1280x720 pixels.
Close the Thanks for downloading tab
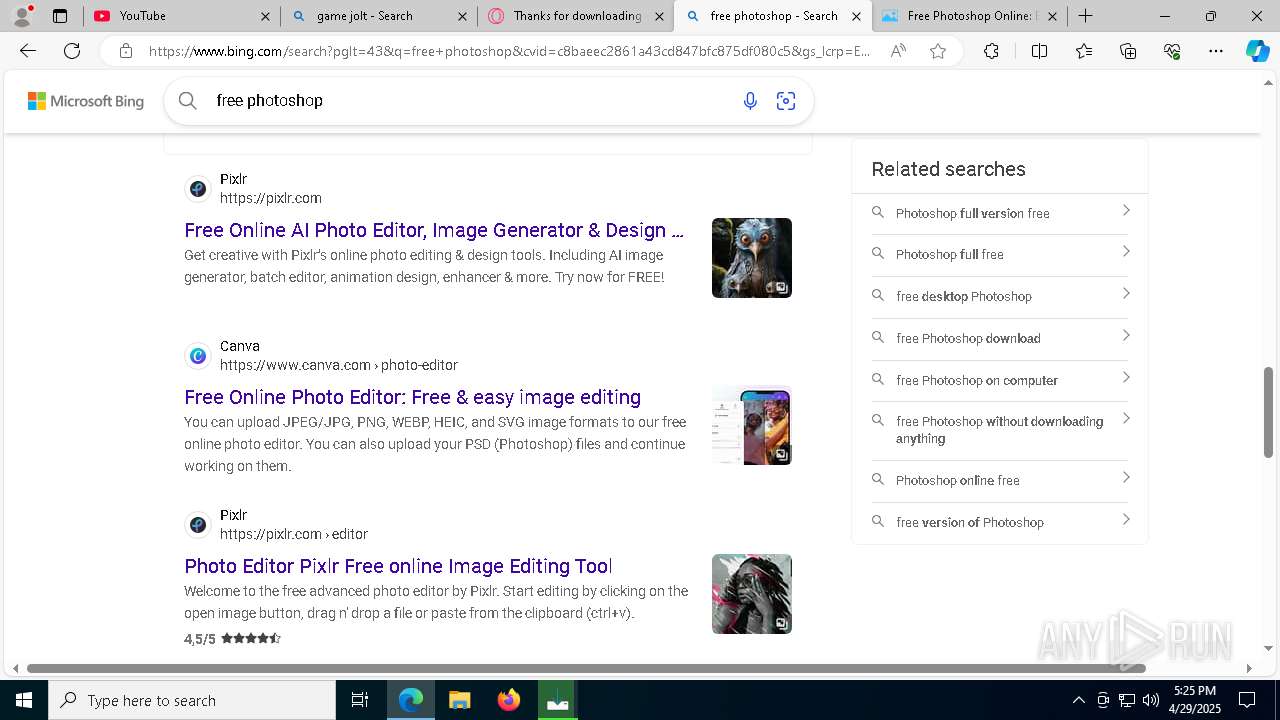(659, 16)
